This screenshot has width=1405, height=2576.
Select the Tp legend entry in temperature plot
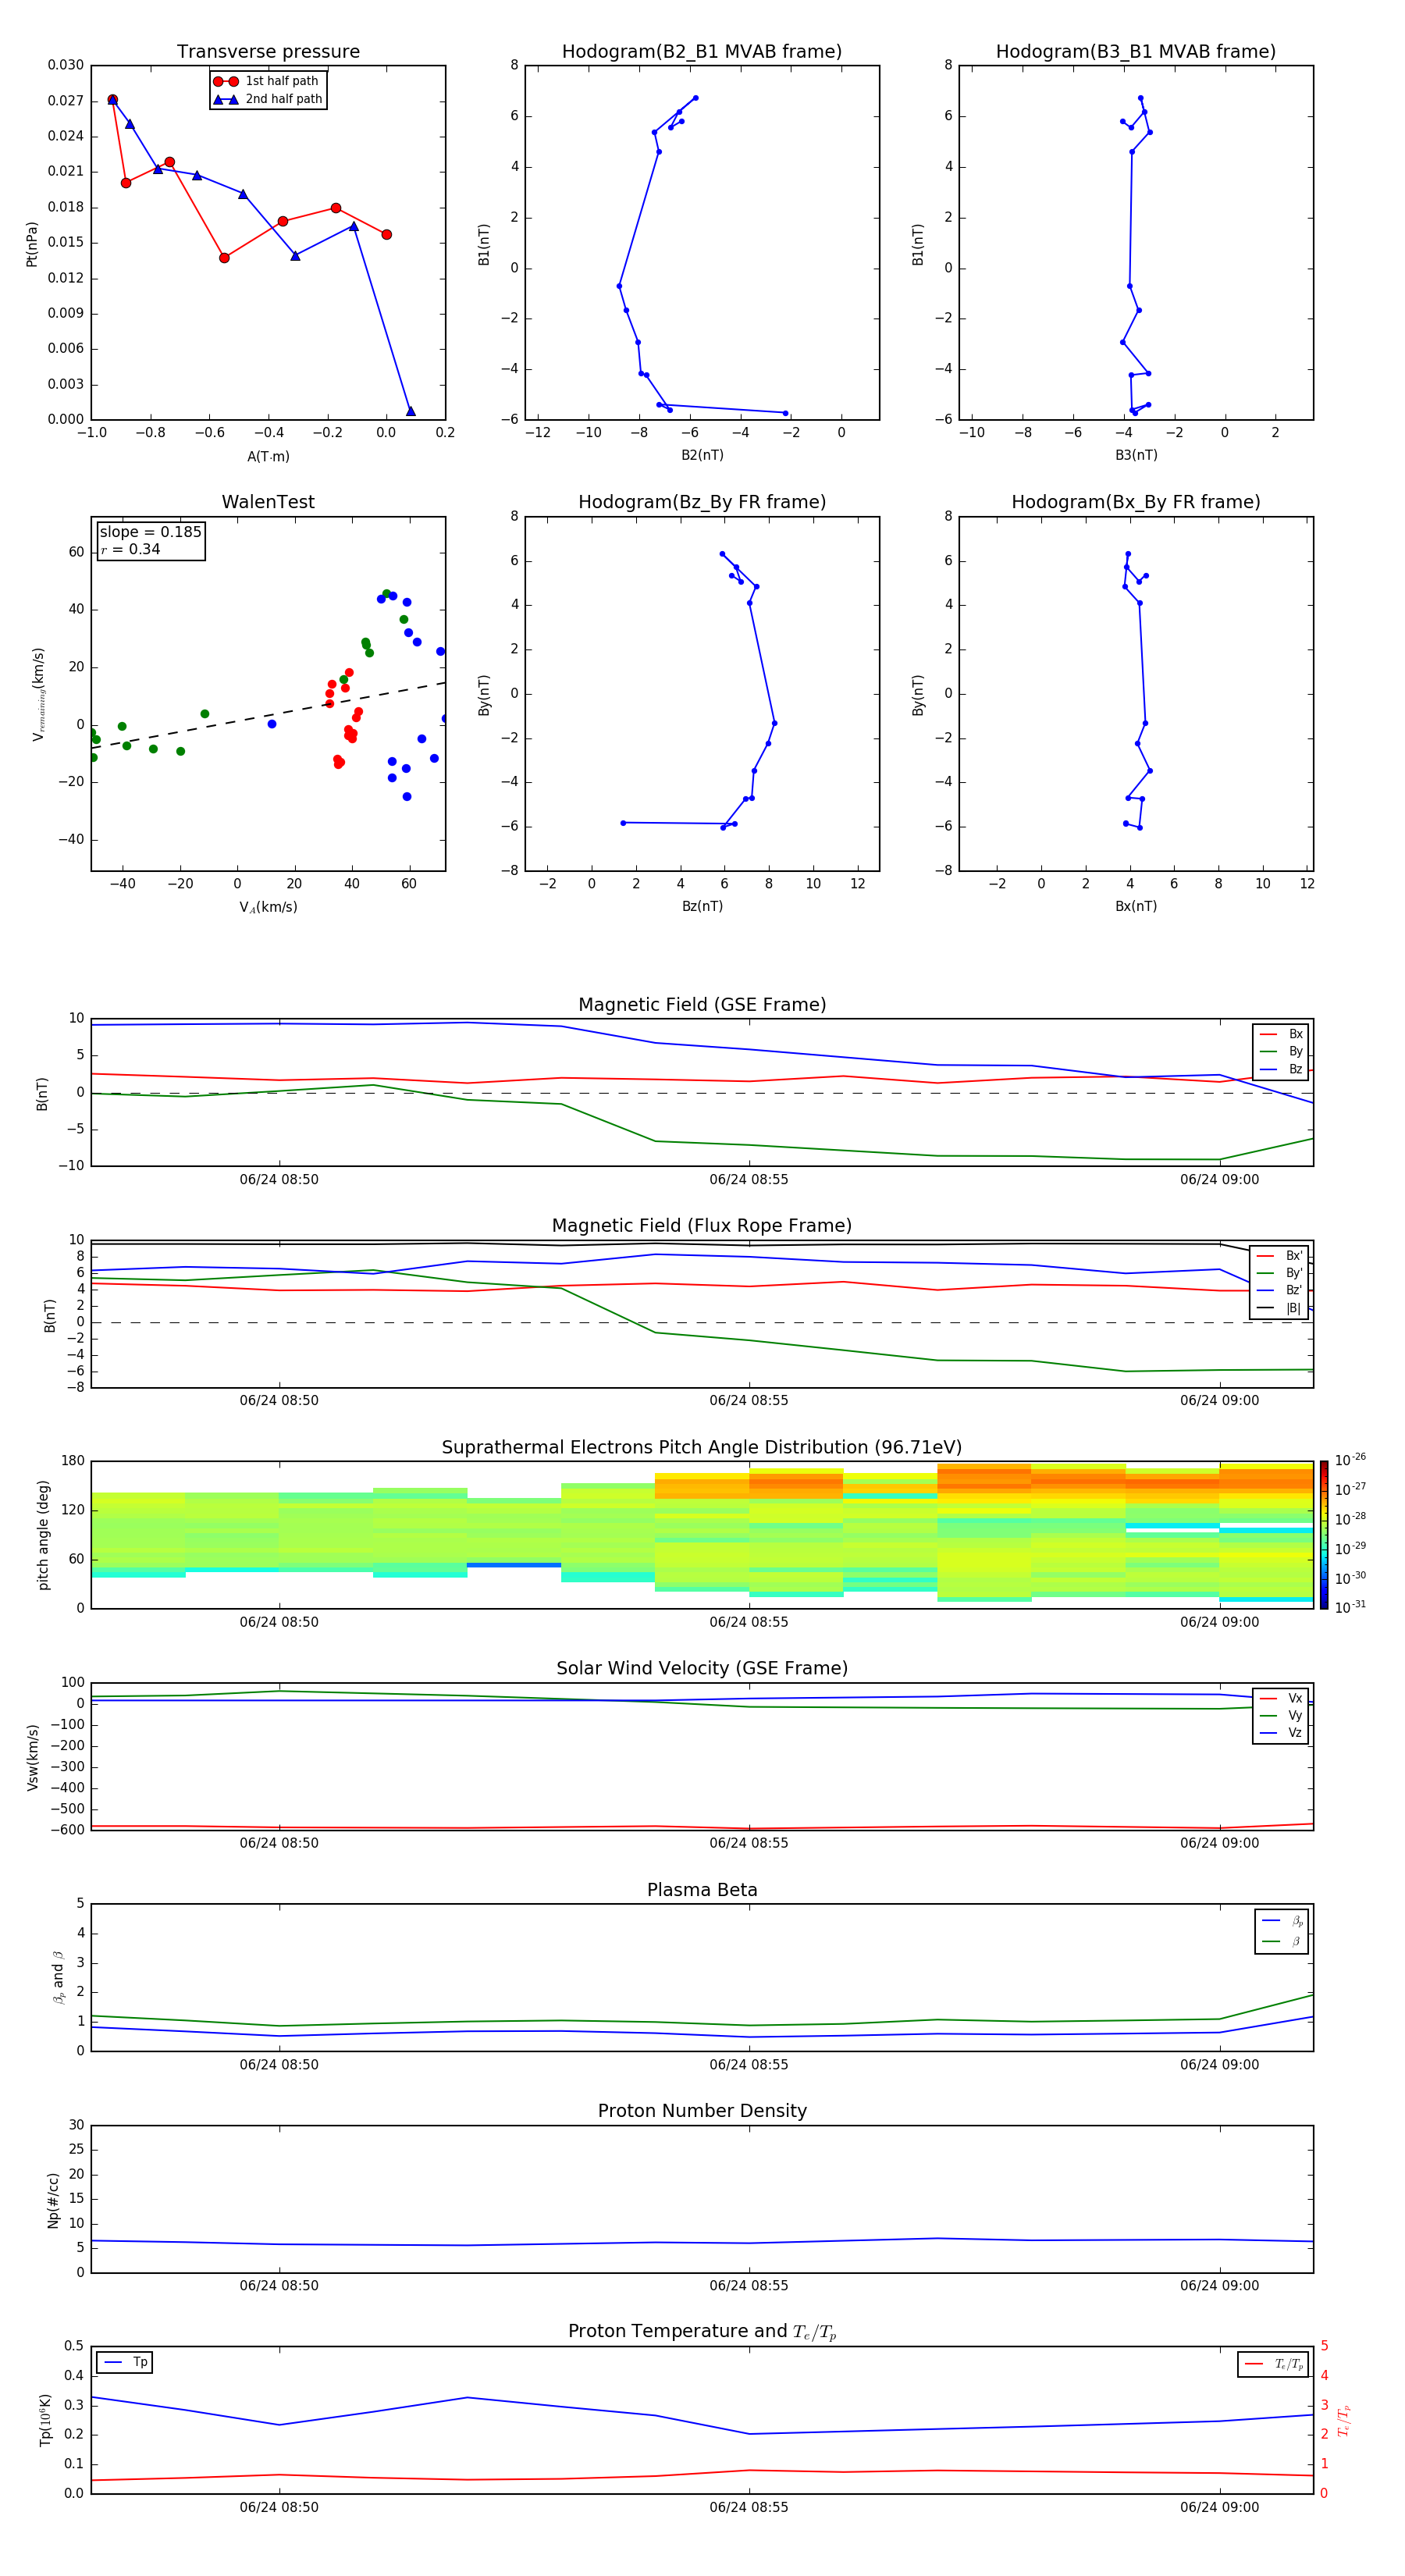click(x=125, y=2362)
